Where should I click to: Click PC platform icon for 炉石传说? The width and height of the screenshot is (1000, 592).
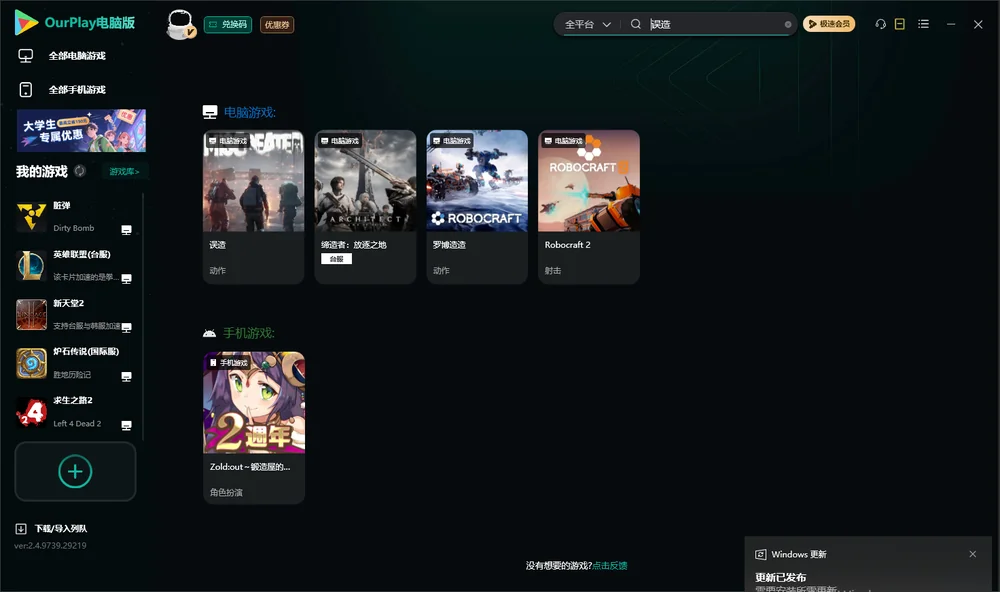coord(126,376)
